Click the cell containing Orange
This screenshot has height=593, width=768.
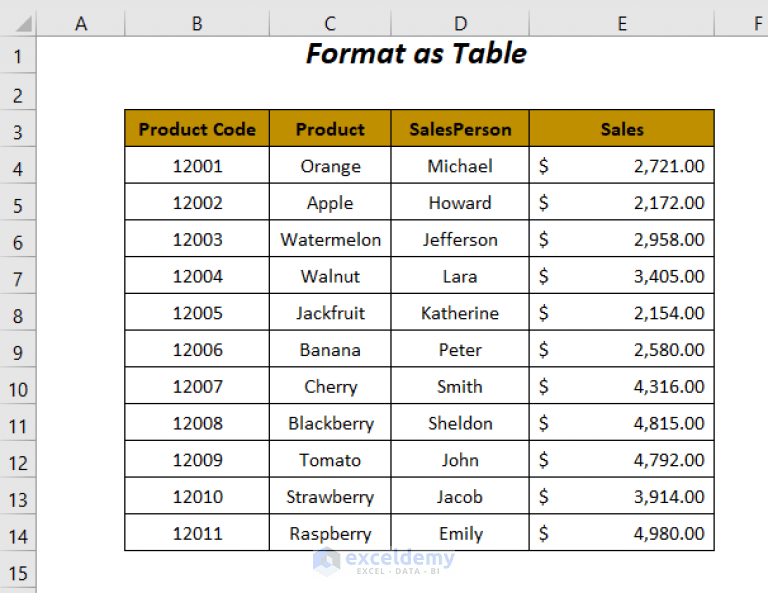pos(330,166)
